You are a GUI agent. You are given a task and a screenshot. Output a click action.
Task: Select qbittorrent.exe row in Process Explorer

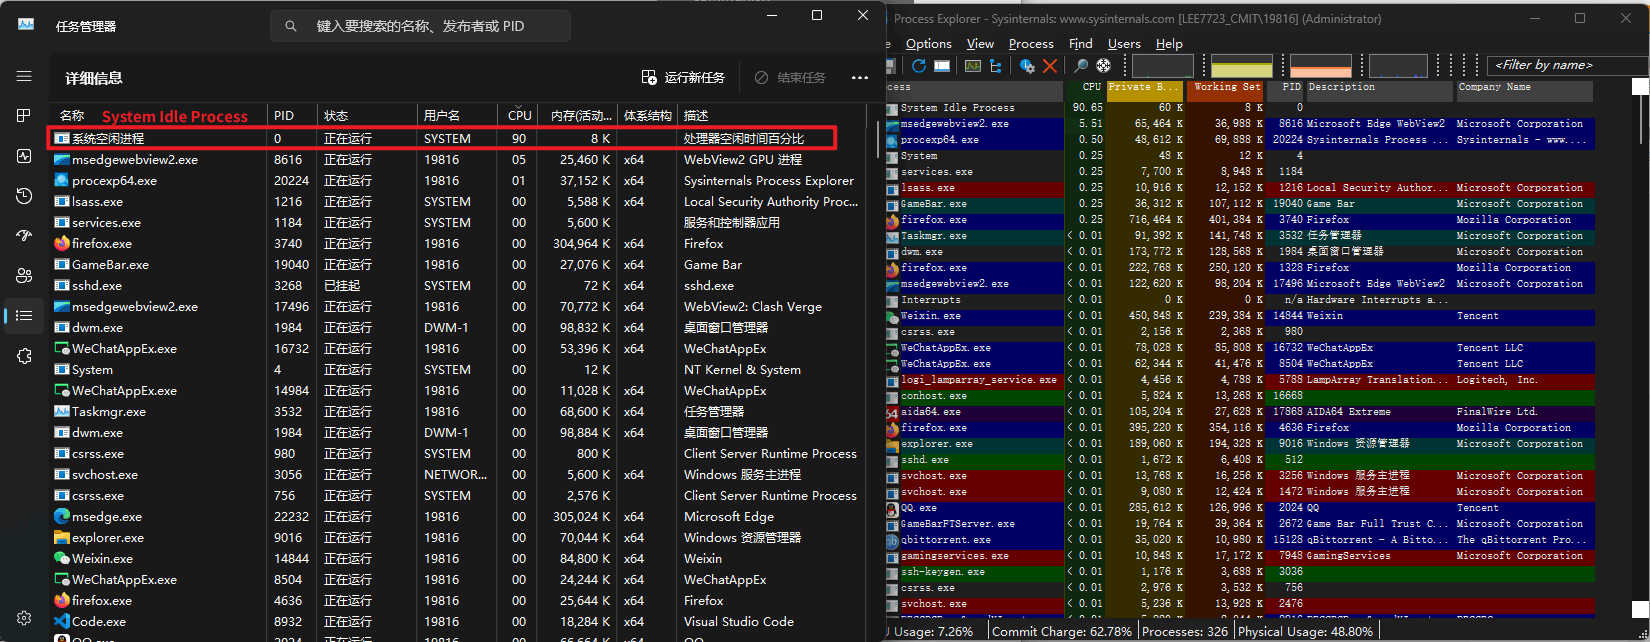click(1240, 540)
